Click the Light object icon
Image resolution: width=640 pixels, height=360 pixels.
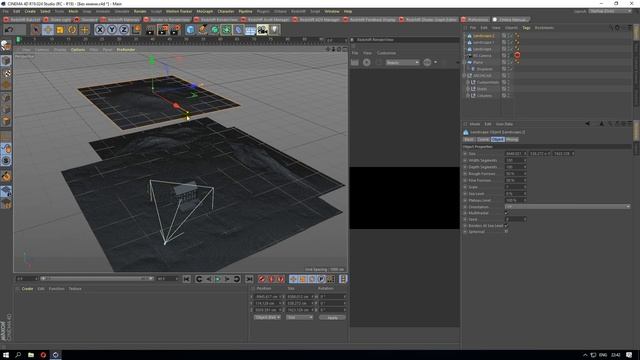[274, 29]
